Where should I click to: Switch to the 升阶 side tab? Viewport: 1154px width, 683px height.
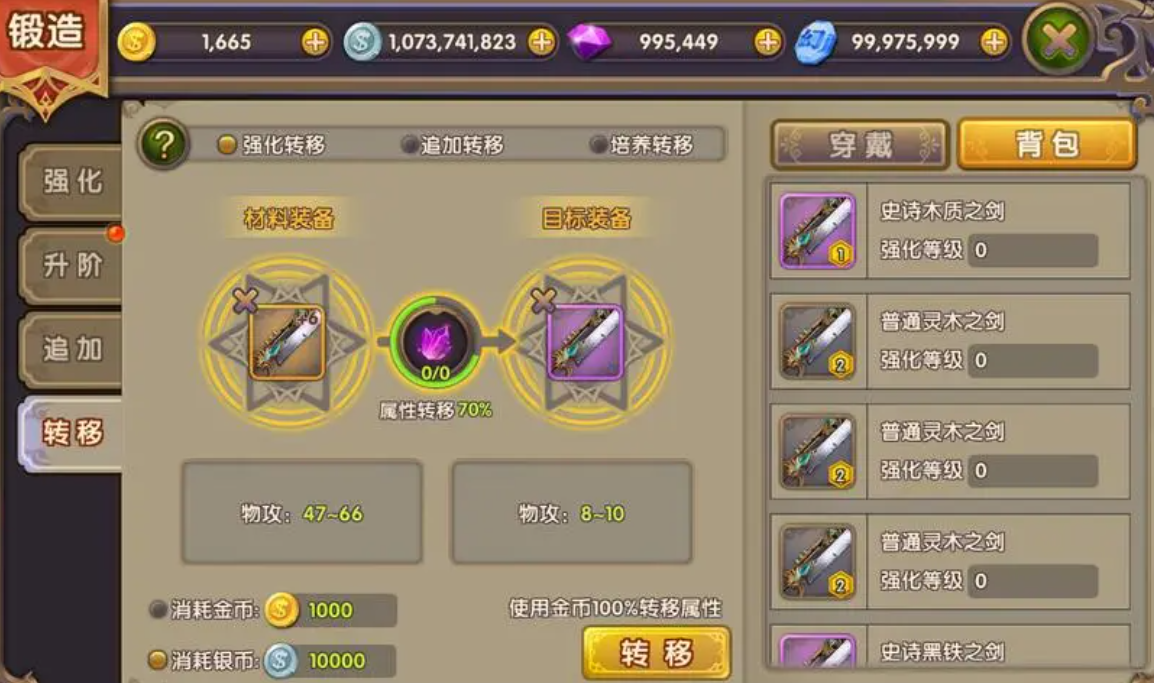pyautogui.click(x=71, y=266)
